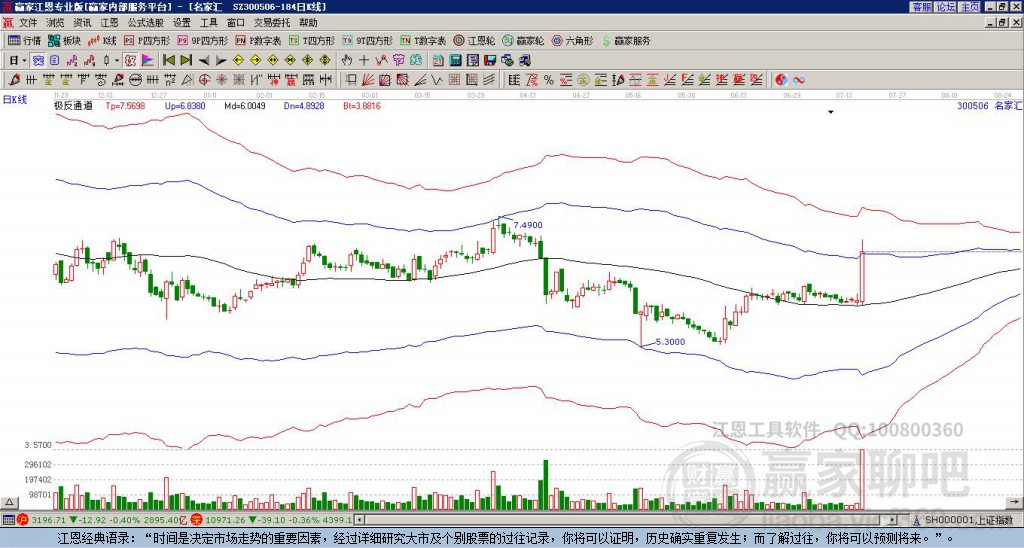Open the P数字表 number table
This screenshot has height=548, width=1024.
258,40
